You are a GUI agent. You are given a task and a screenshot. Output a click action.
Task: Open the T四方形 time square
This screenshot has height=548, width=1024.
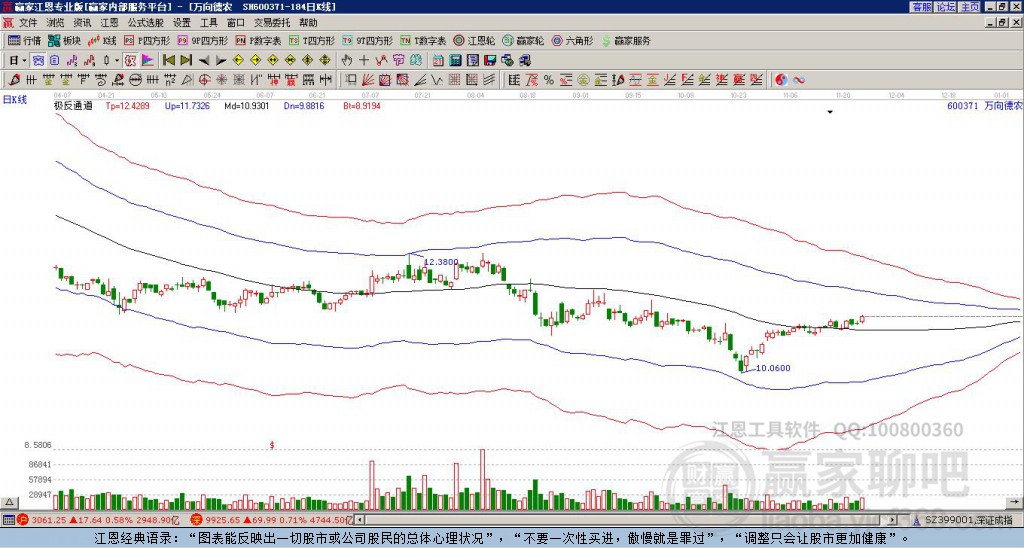(x=312, y=40)
